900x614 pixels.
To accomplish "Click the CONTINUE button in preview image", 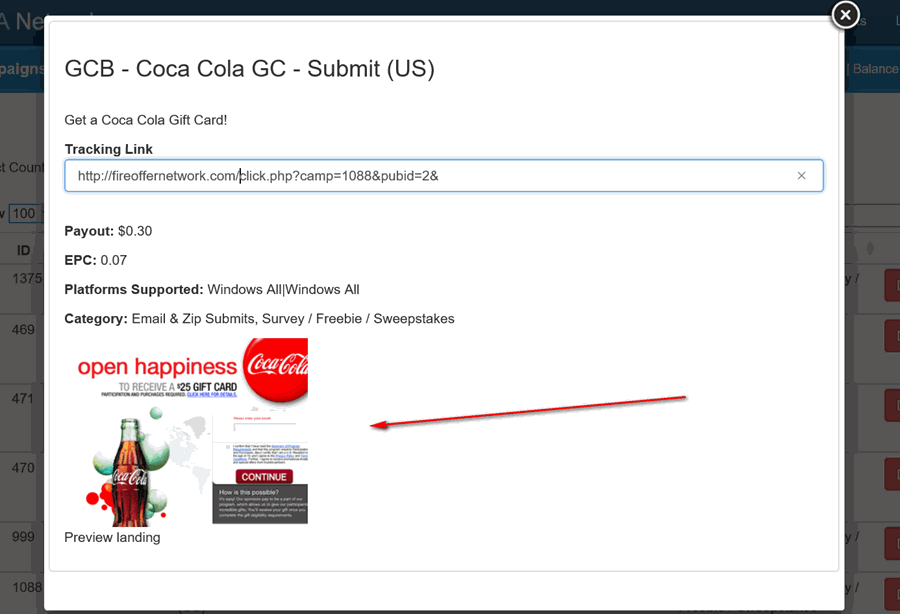I will (264, 477).
